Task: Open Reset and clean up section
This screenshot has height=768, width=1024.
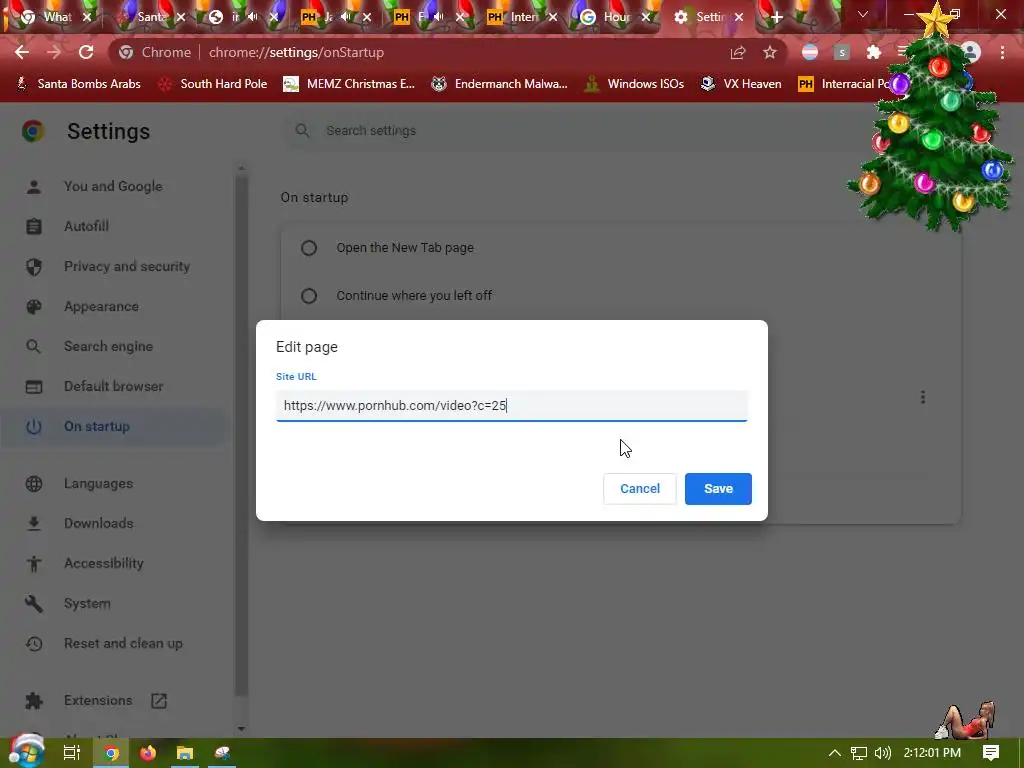Action: [123, 643]
